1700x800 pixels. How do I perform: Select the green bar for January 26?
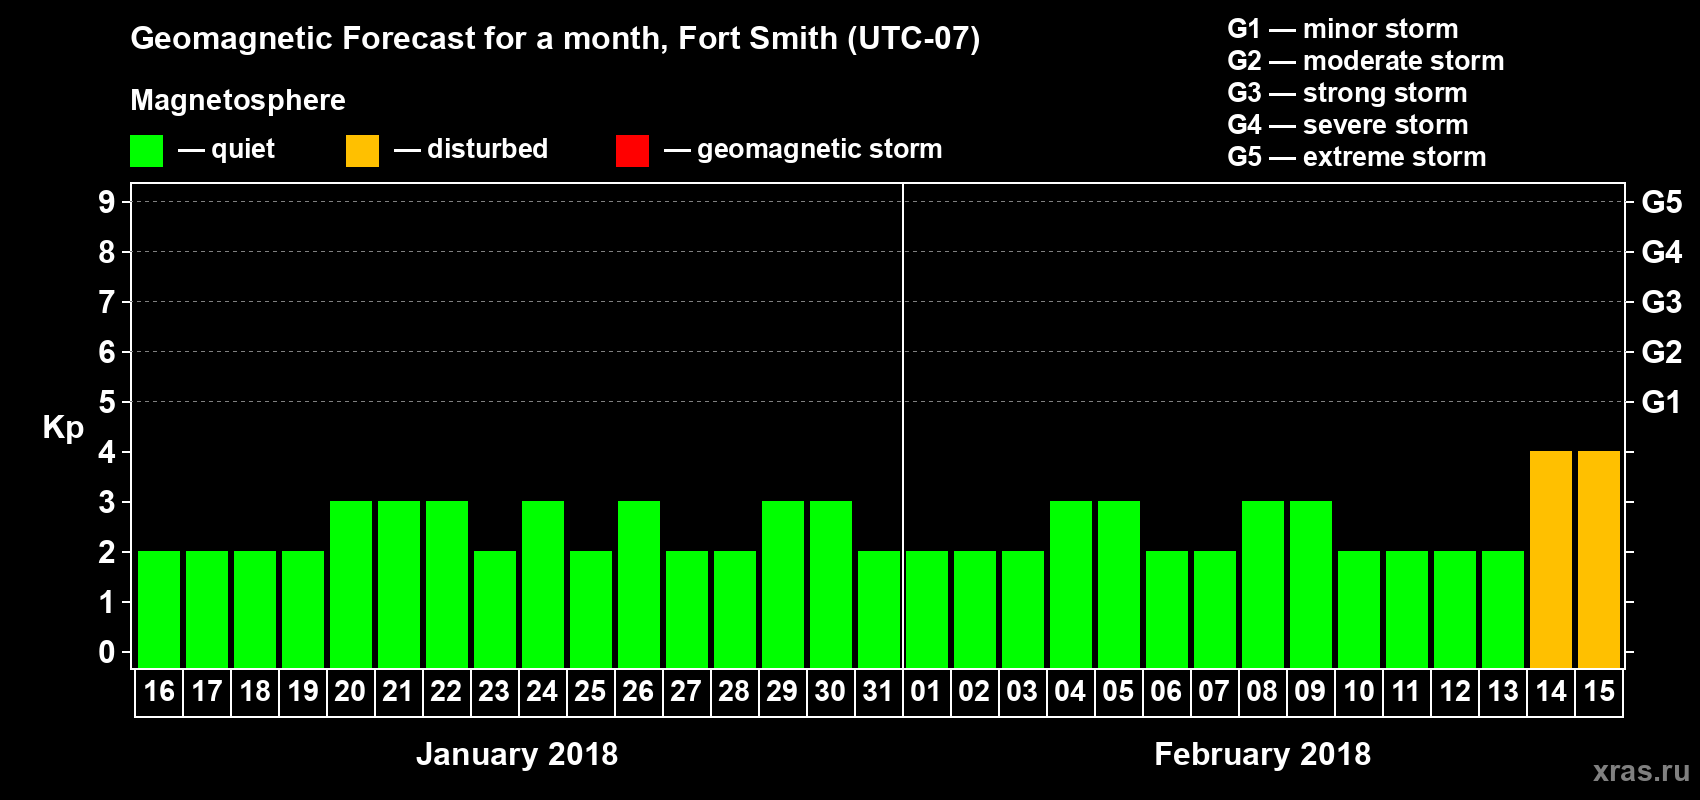[639, 584]
